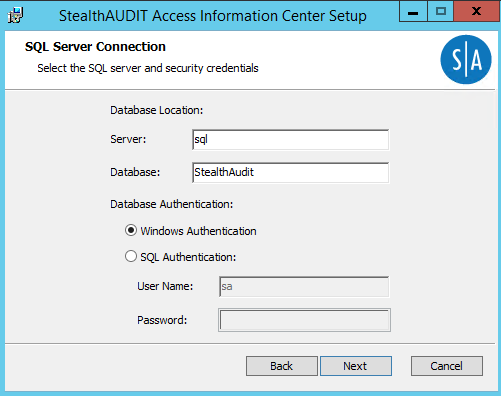Click the 'Database:' label

[x=135, y=172]
